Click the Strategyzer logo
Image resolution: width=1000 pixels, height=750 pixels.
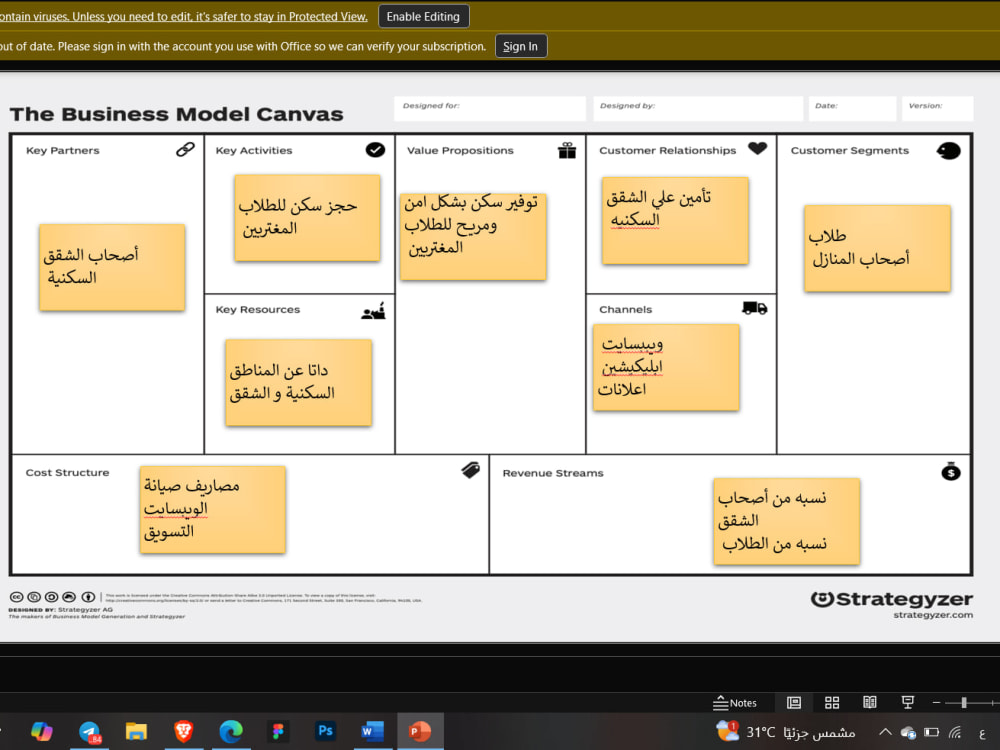(892, 599)
